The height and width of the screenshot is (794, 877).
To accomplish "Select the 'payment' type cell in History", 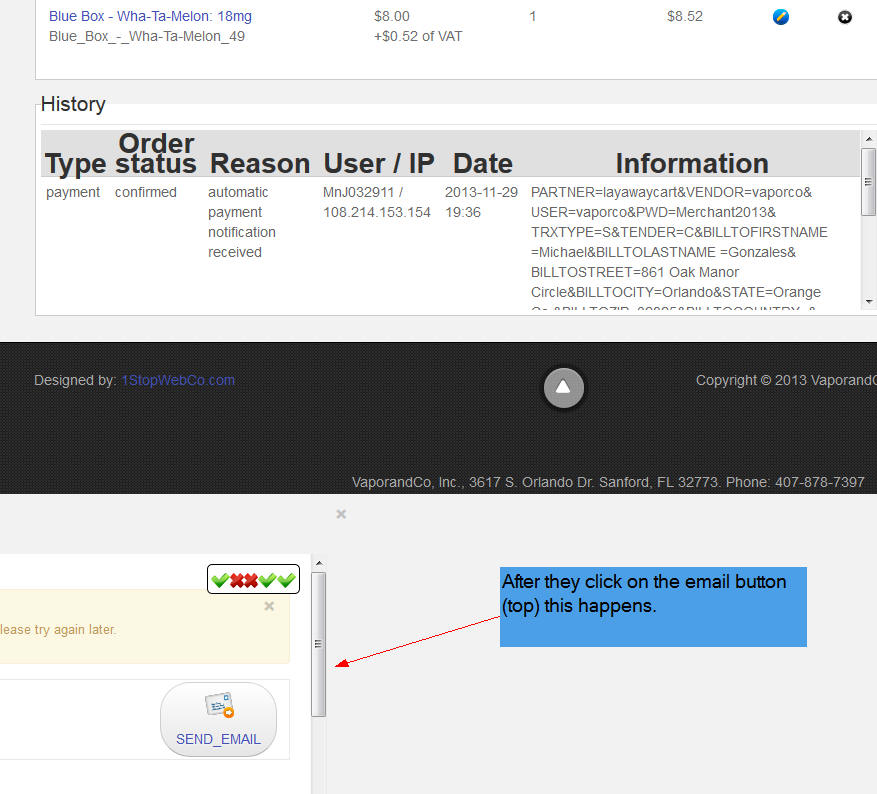I will click(x=73, y=192).
